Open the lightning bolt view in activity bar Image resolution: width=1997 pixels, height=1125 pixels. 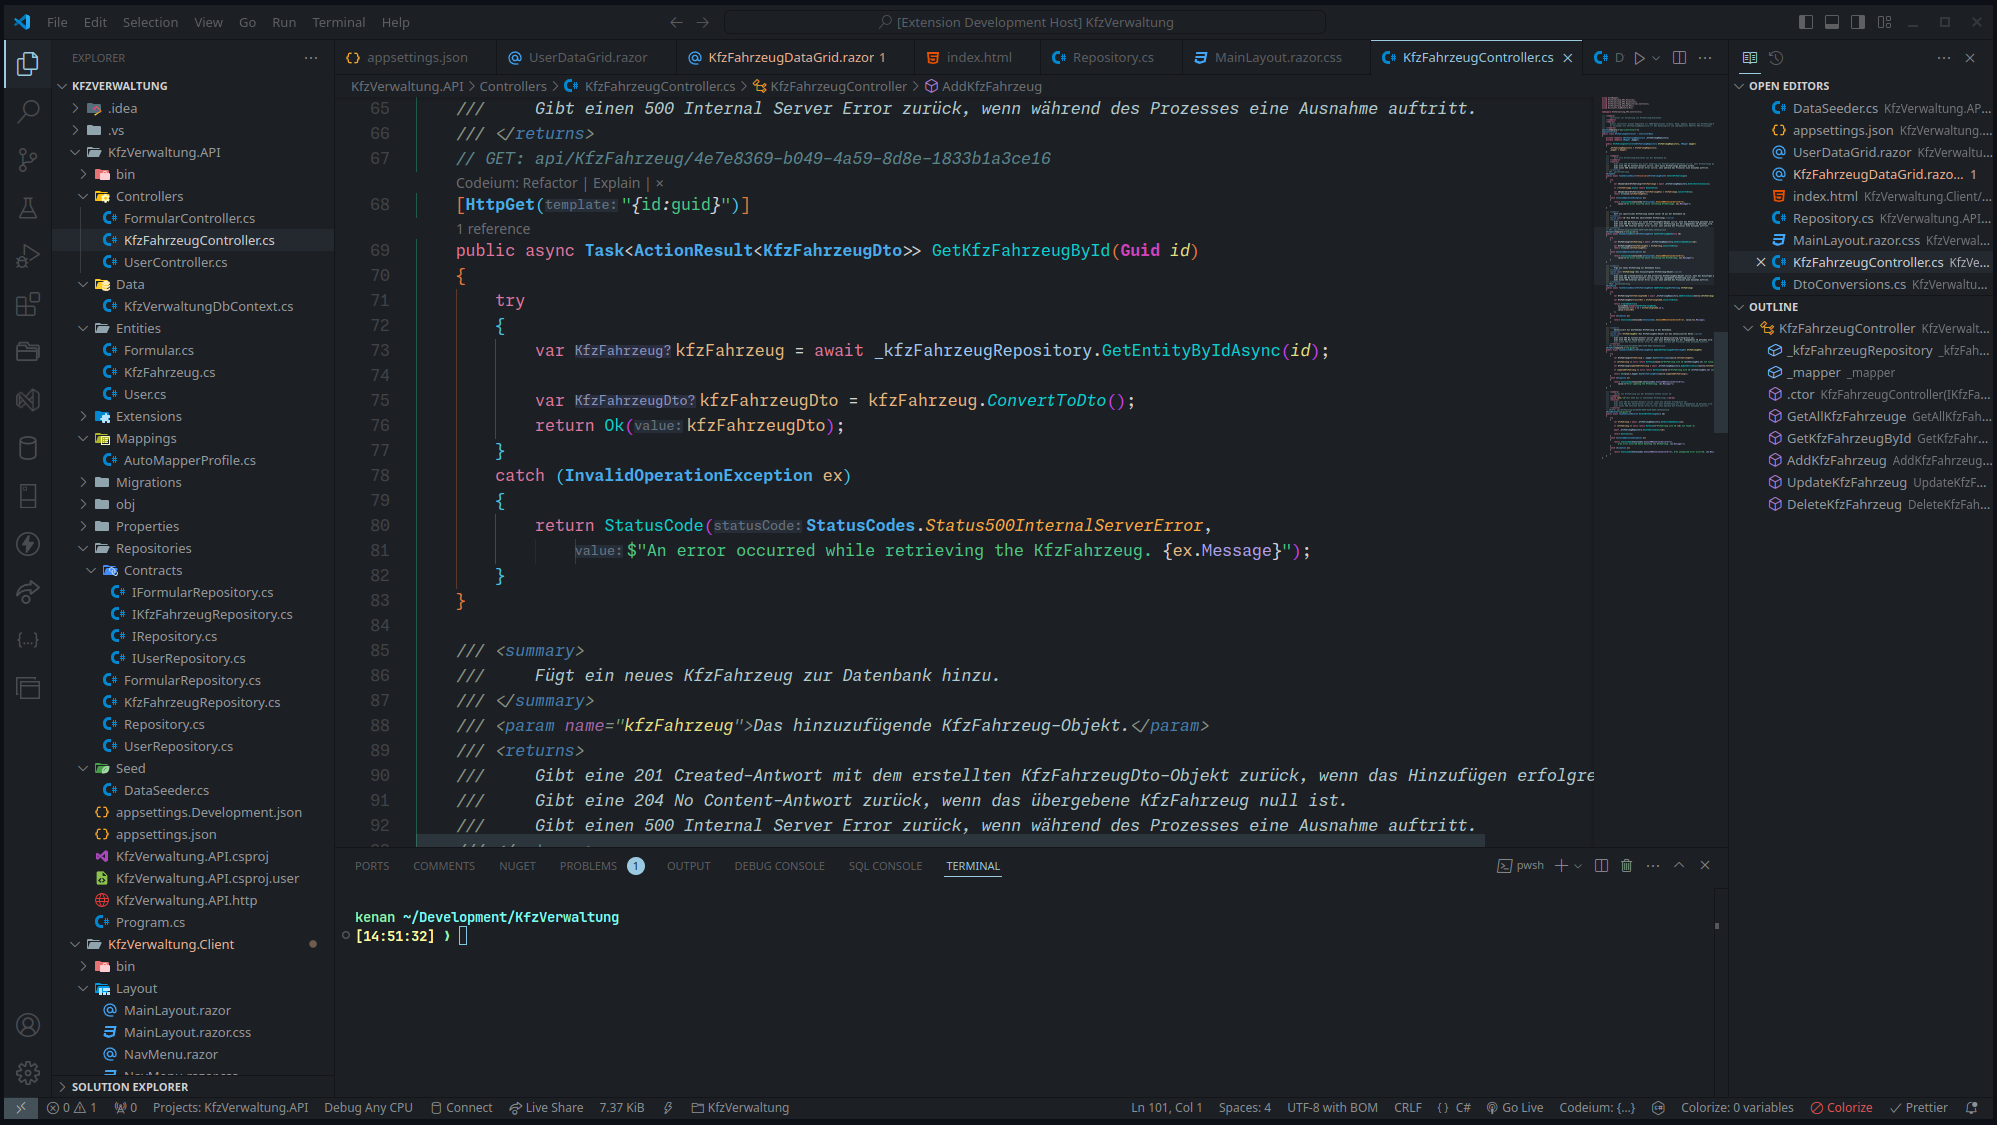(28, 544)
